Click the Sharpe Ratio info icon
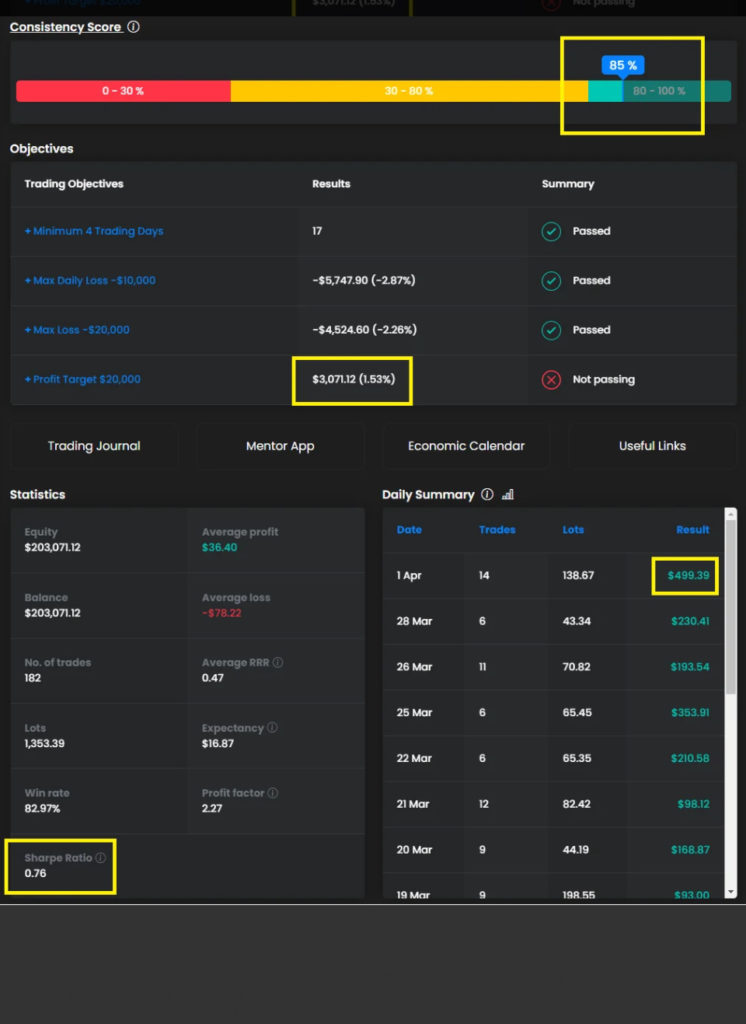Screen dimensions: 746x1024 (x=100, y=858)
